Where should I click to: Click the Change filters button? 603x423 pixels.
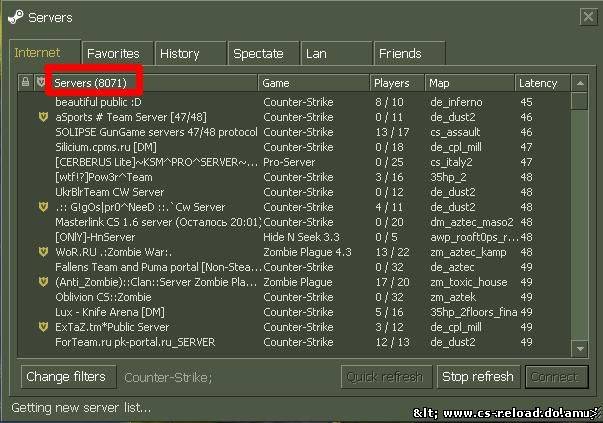[x=68, y=376]
